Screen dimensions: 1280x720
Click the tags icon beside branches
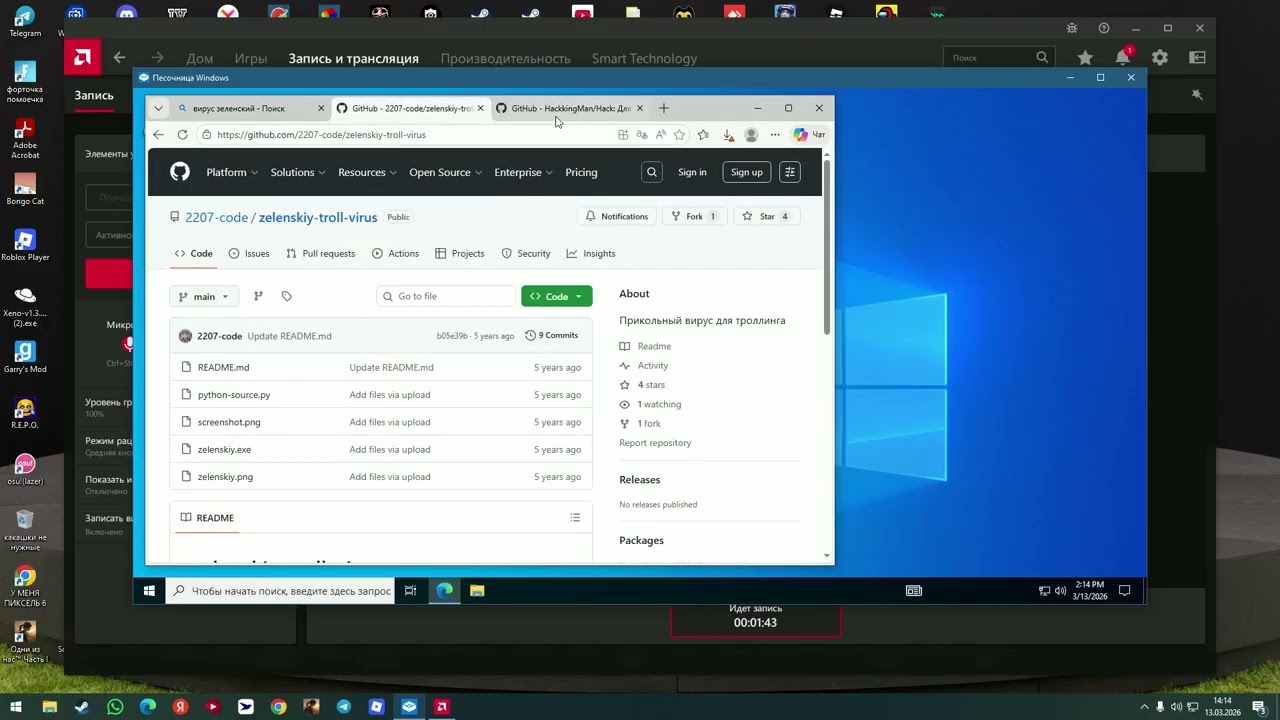click(287, 296)
